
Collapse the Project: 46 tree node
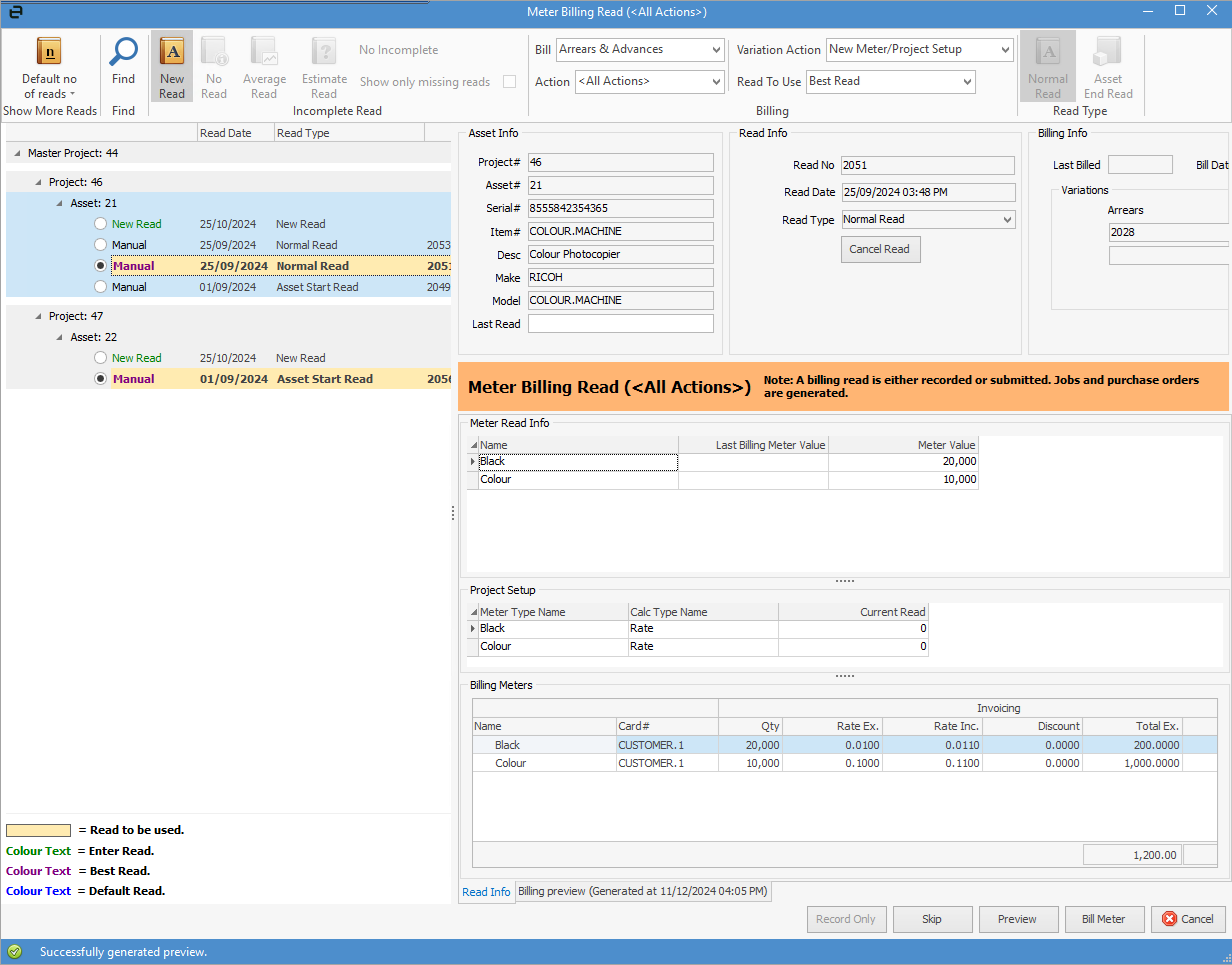(x=39, y=182)
